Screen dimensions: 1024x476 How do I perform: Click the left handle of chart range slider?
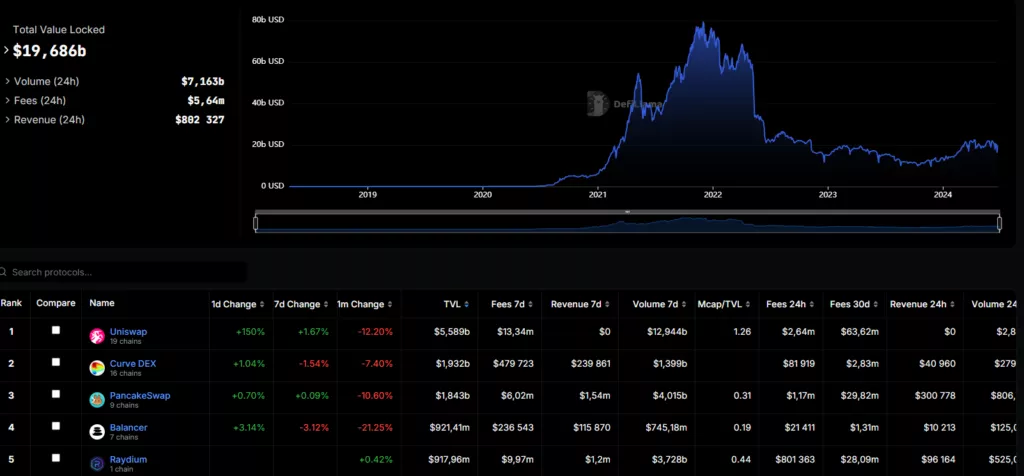click(256, 223)
